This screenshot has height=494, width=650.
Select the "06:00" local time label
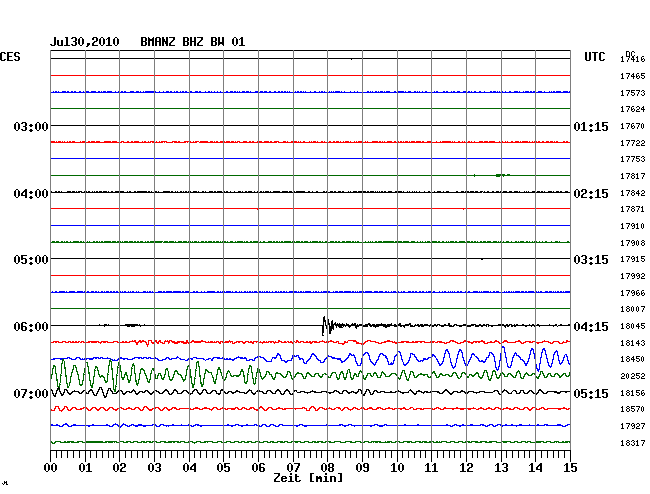31,327
